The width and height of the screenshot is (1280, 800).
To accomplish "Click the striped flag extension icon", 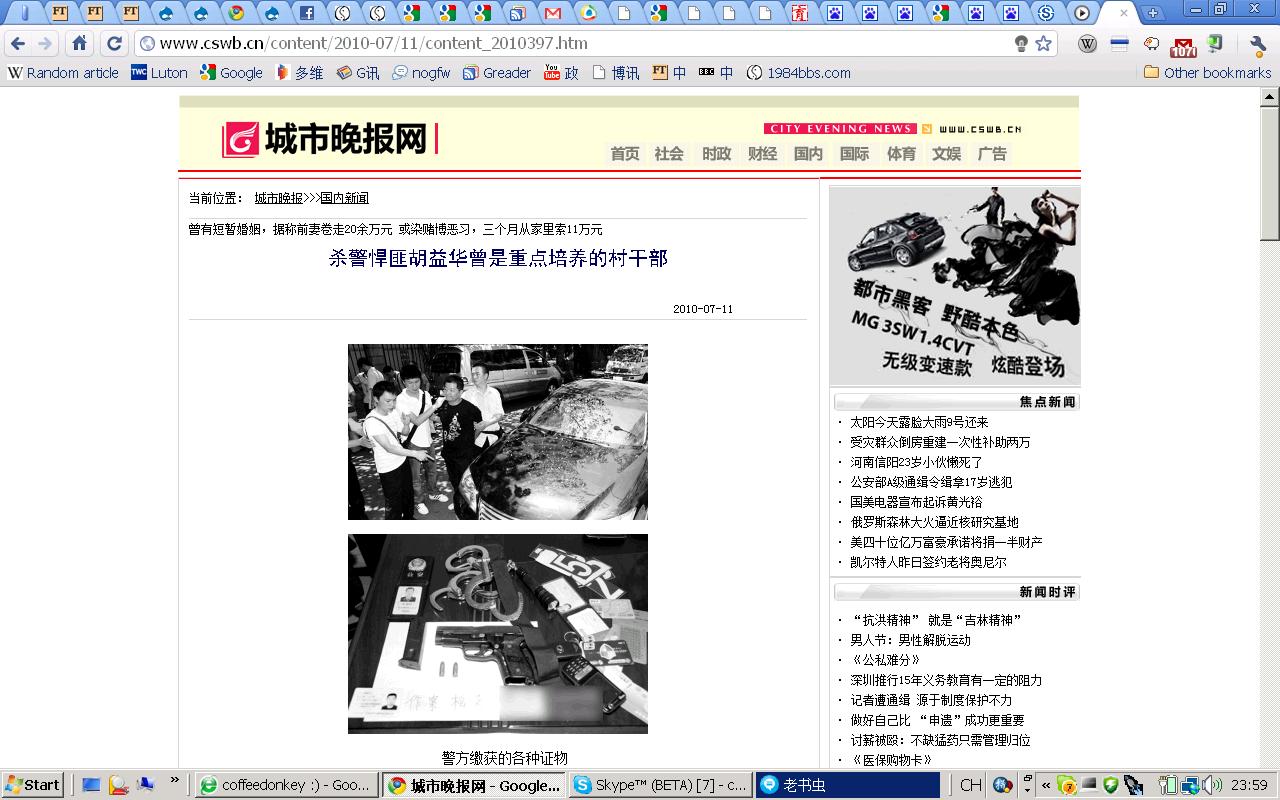I will click(1120, 43).
